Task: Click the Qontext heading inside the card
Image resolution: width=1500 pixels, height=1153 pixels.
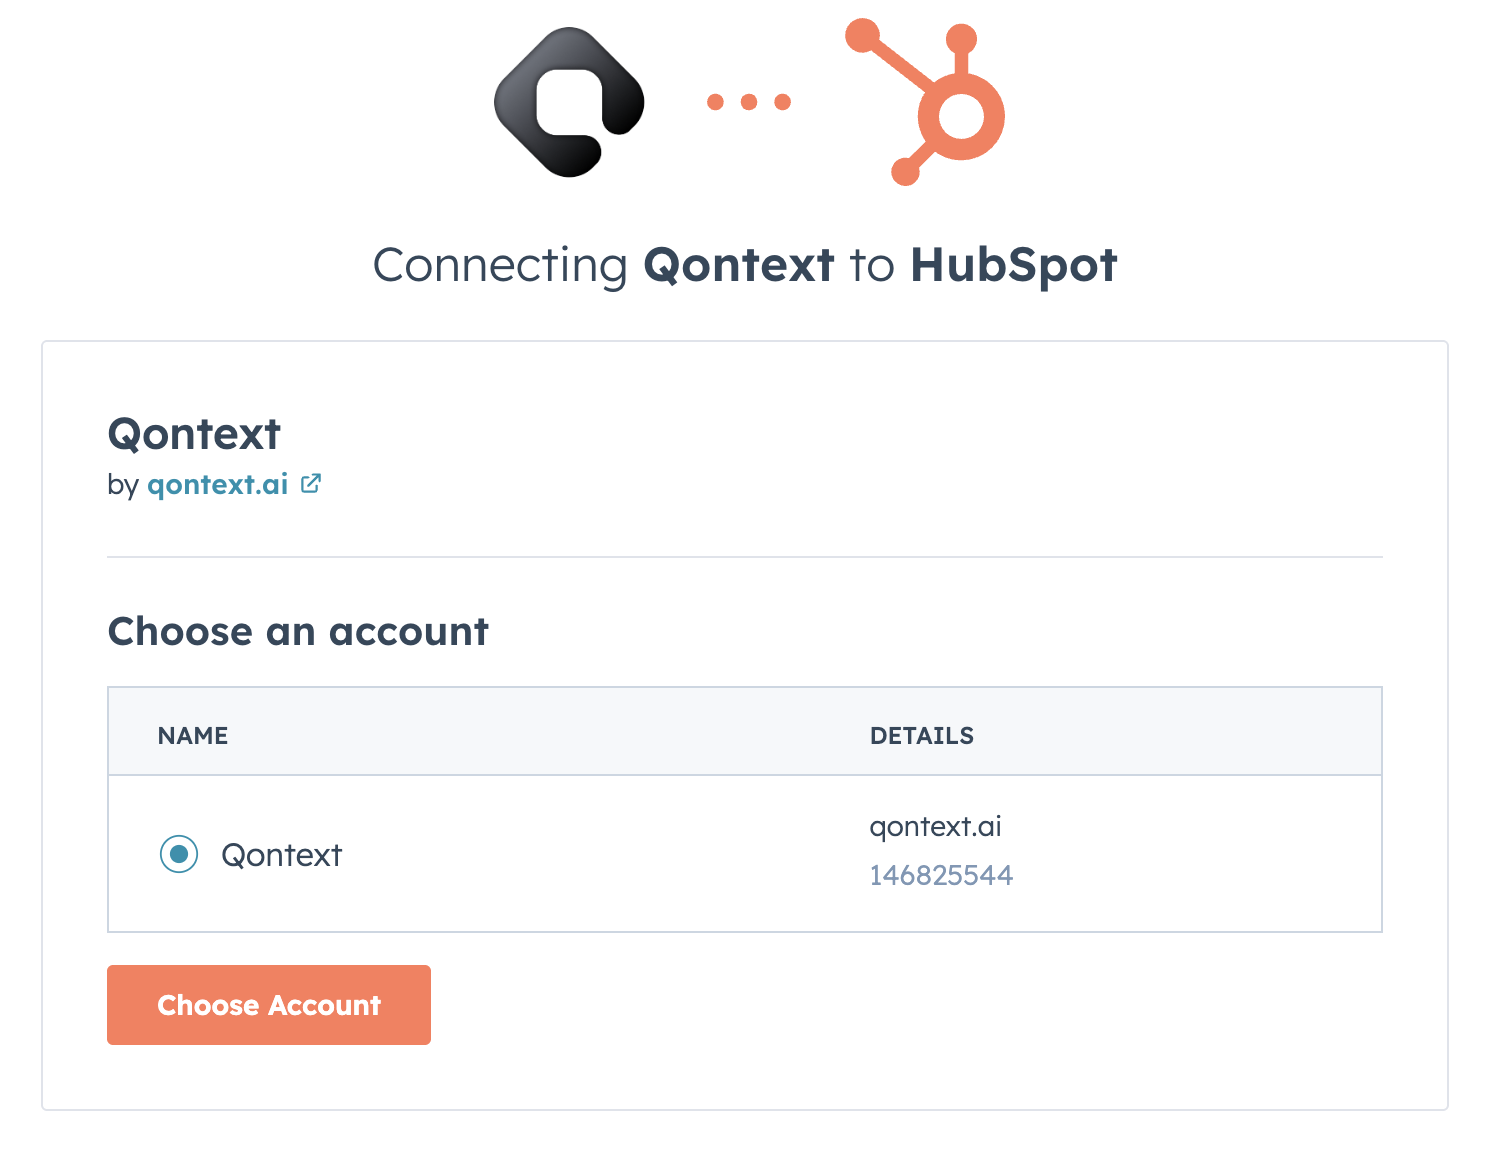Action: click(x=194, y=434)
